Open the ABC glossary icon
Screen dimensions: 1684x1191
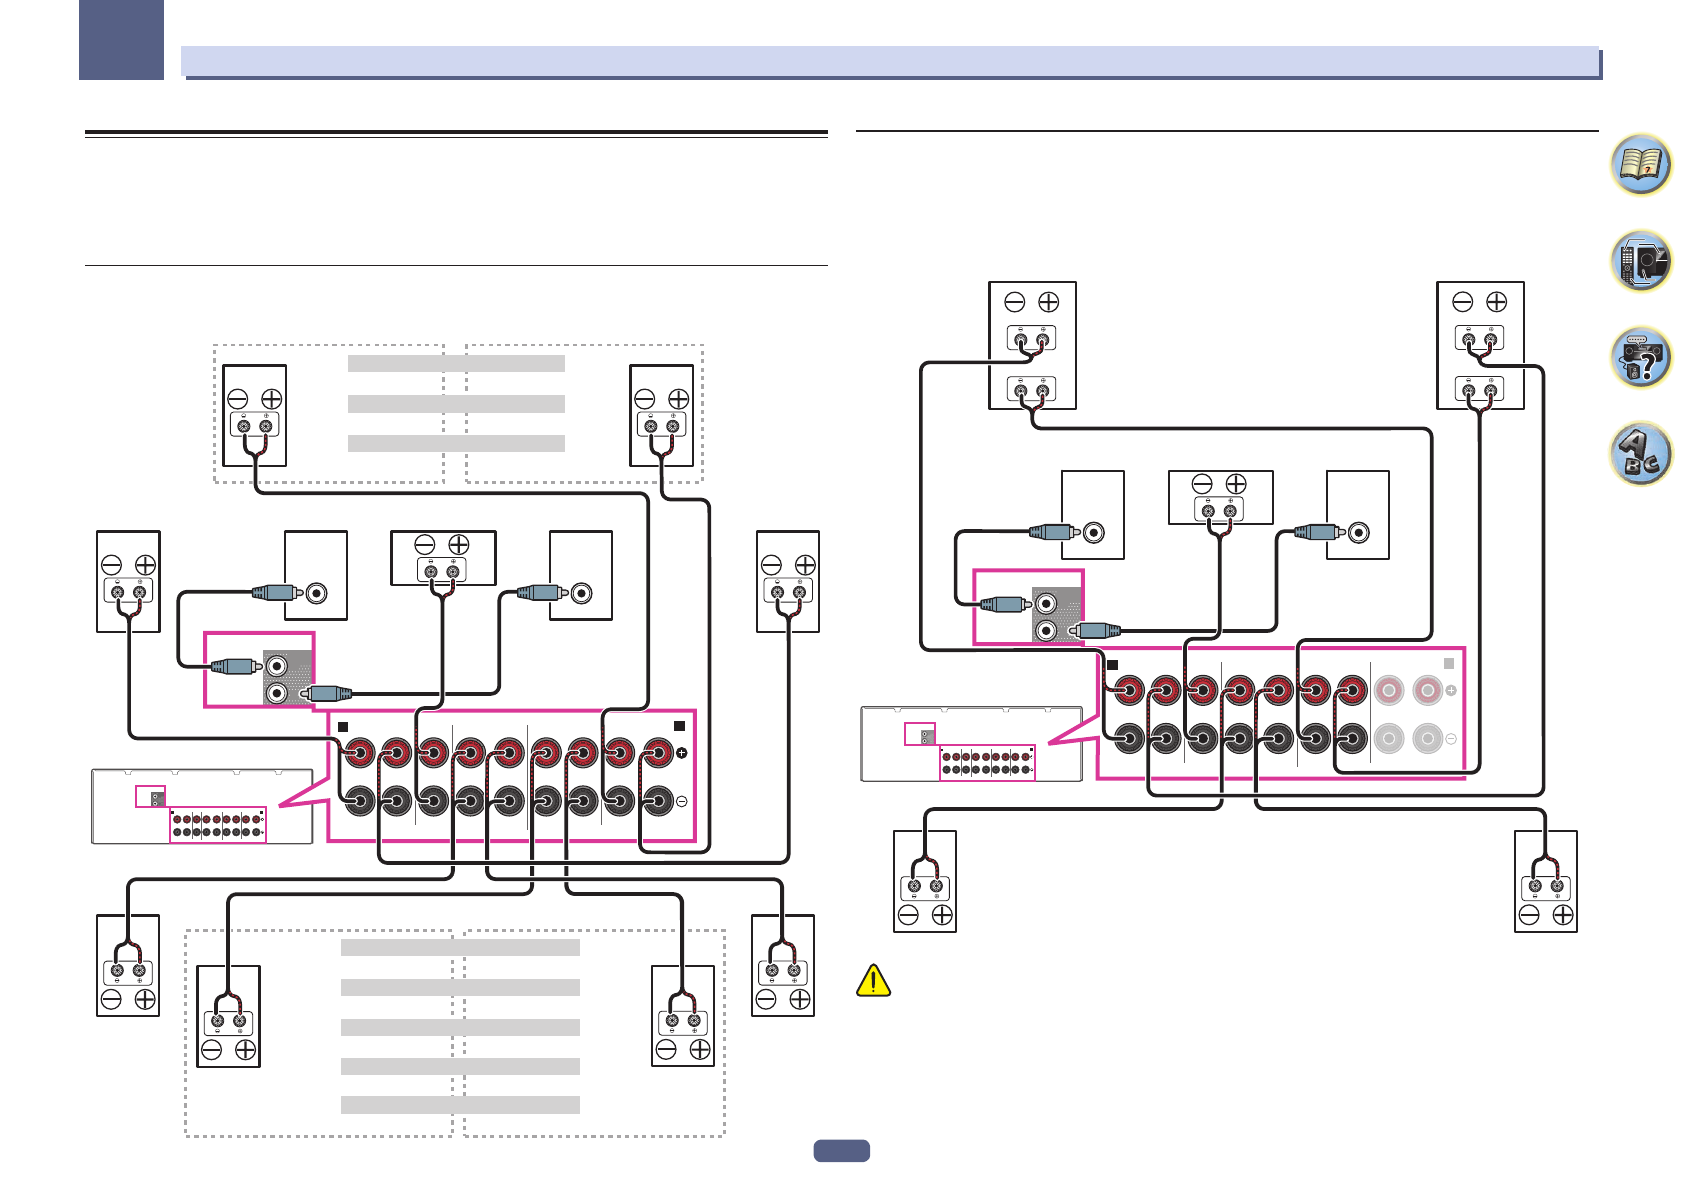(1640, 453)
